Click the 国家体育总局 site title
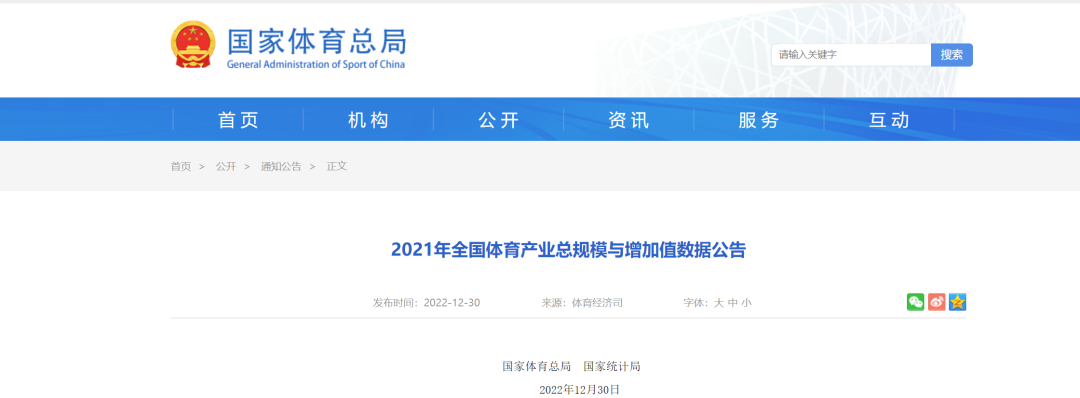This screenshot has height=398, width=1080. coord(317,41)
